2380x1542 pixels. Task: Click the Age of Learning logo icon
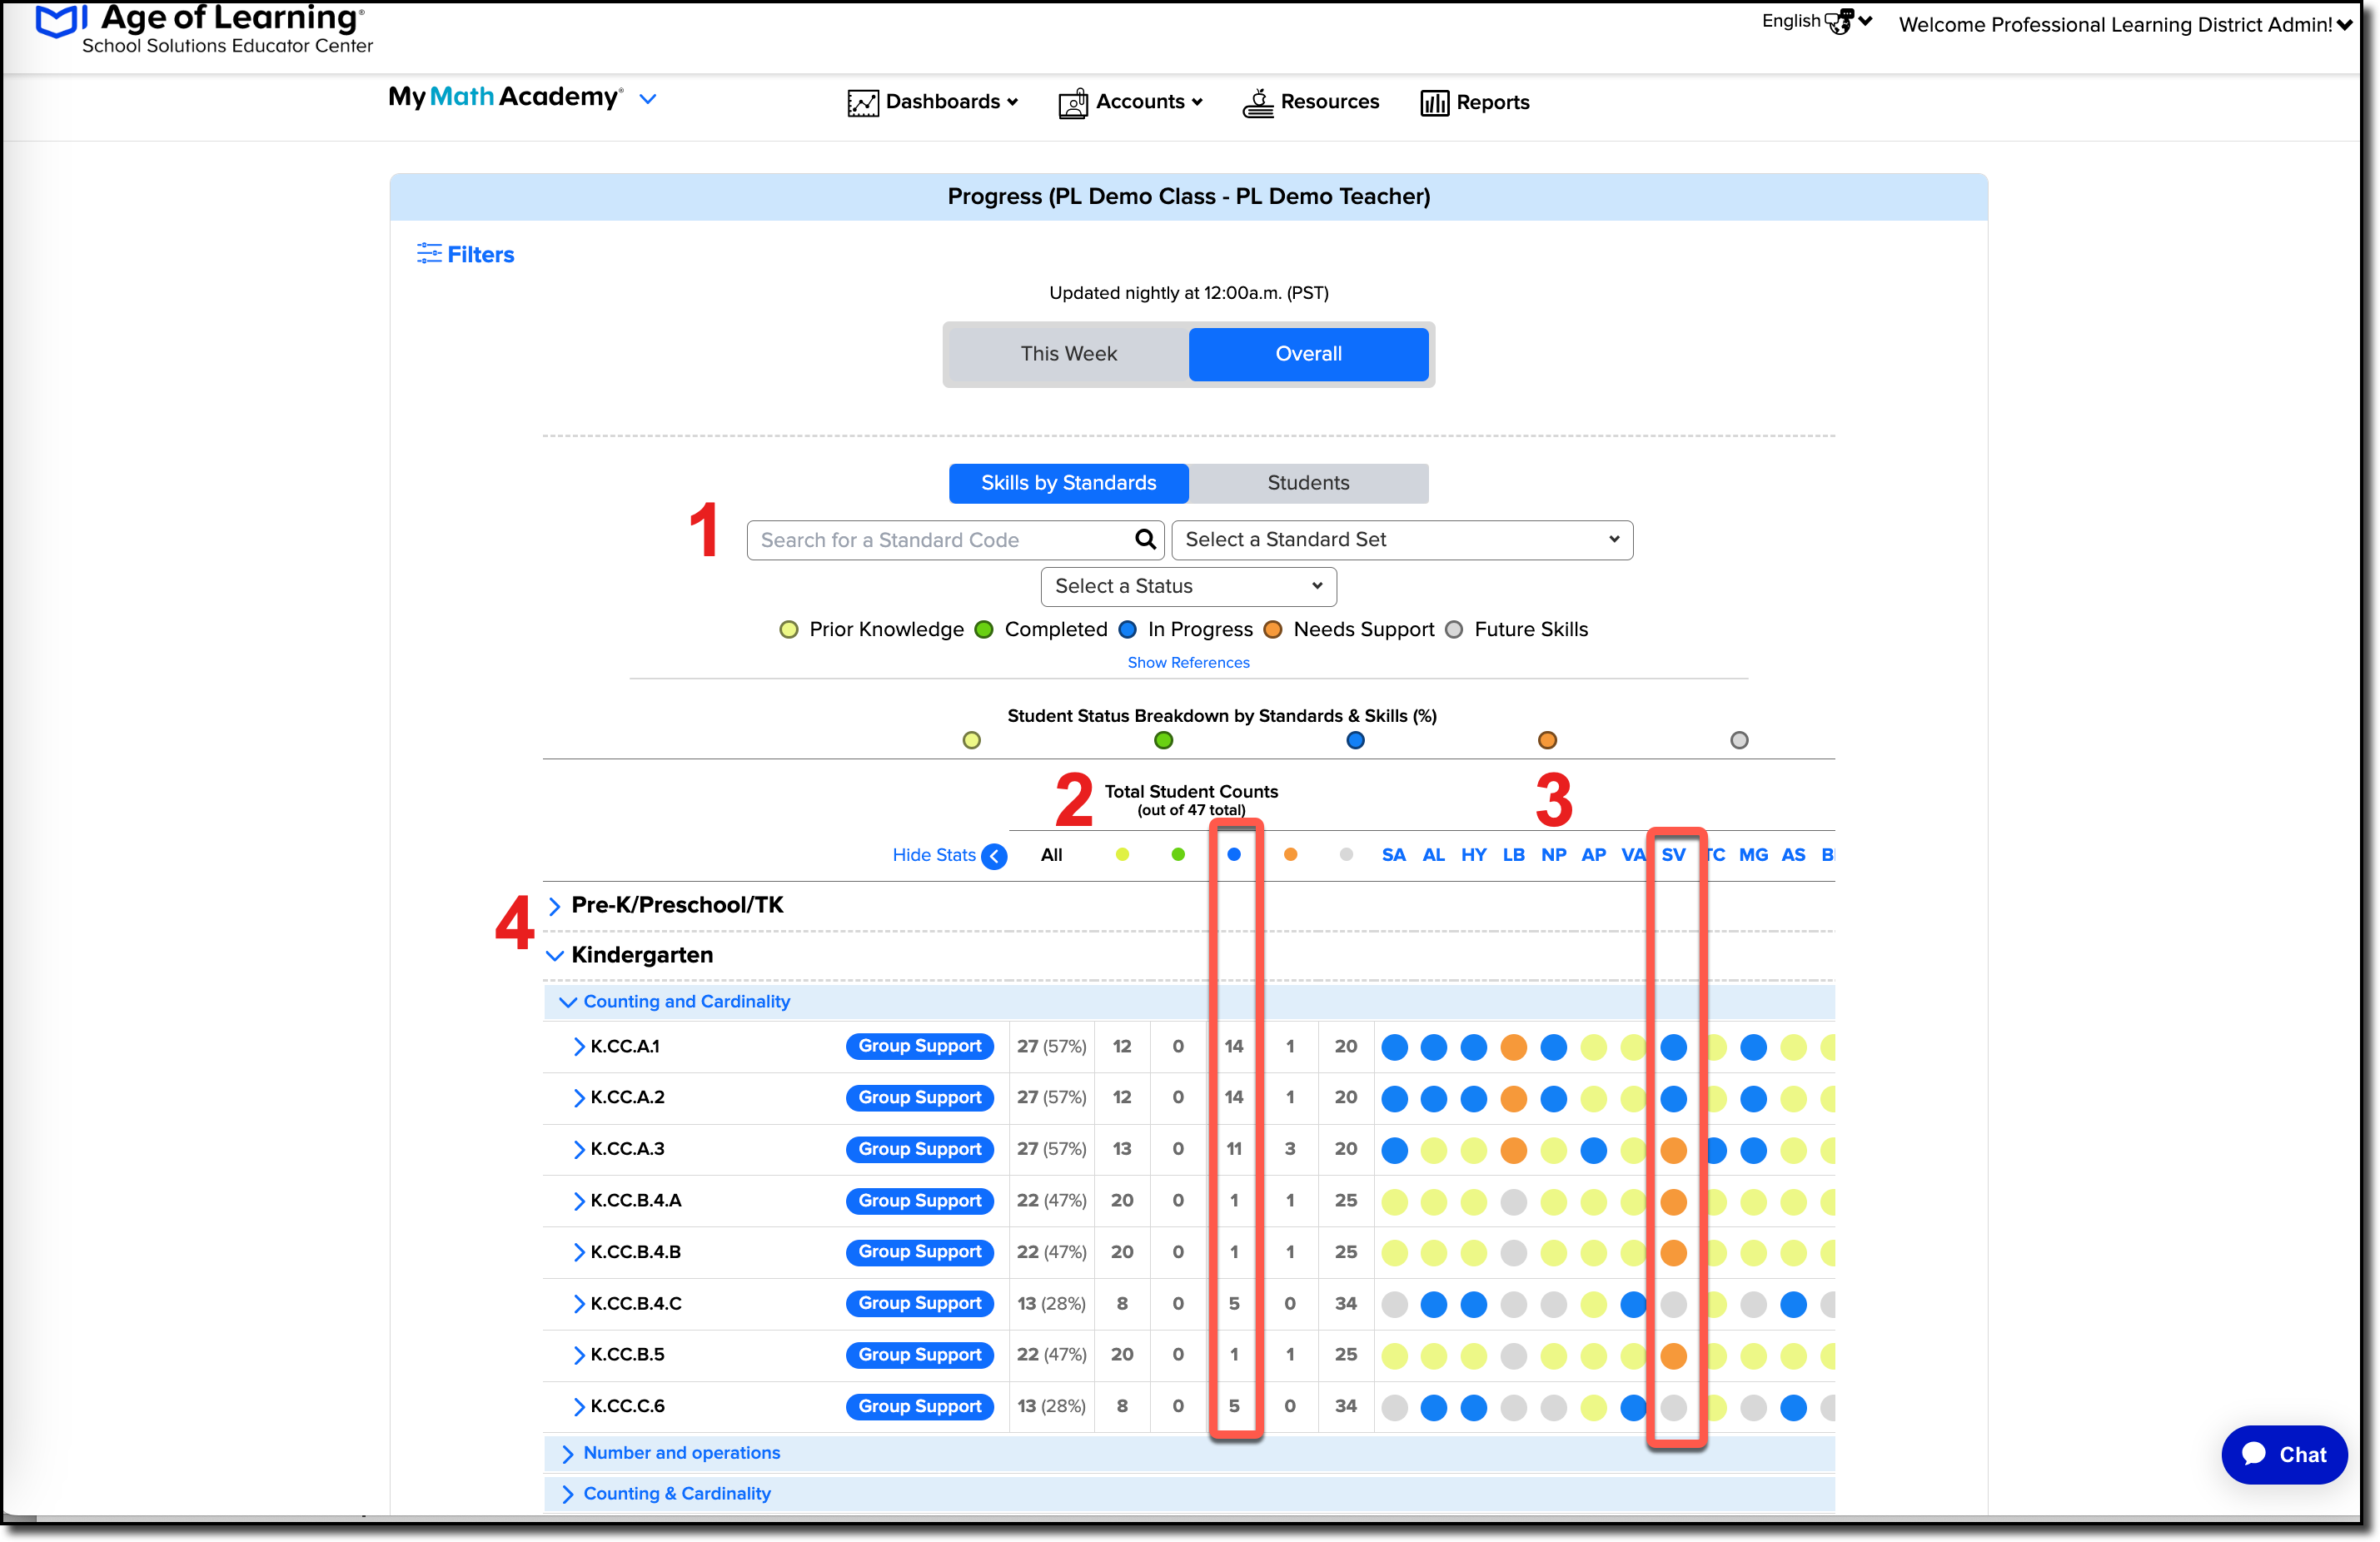pos(60,20)
